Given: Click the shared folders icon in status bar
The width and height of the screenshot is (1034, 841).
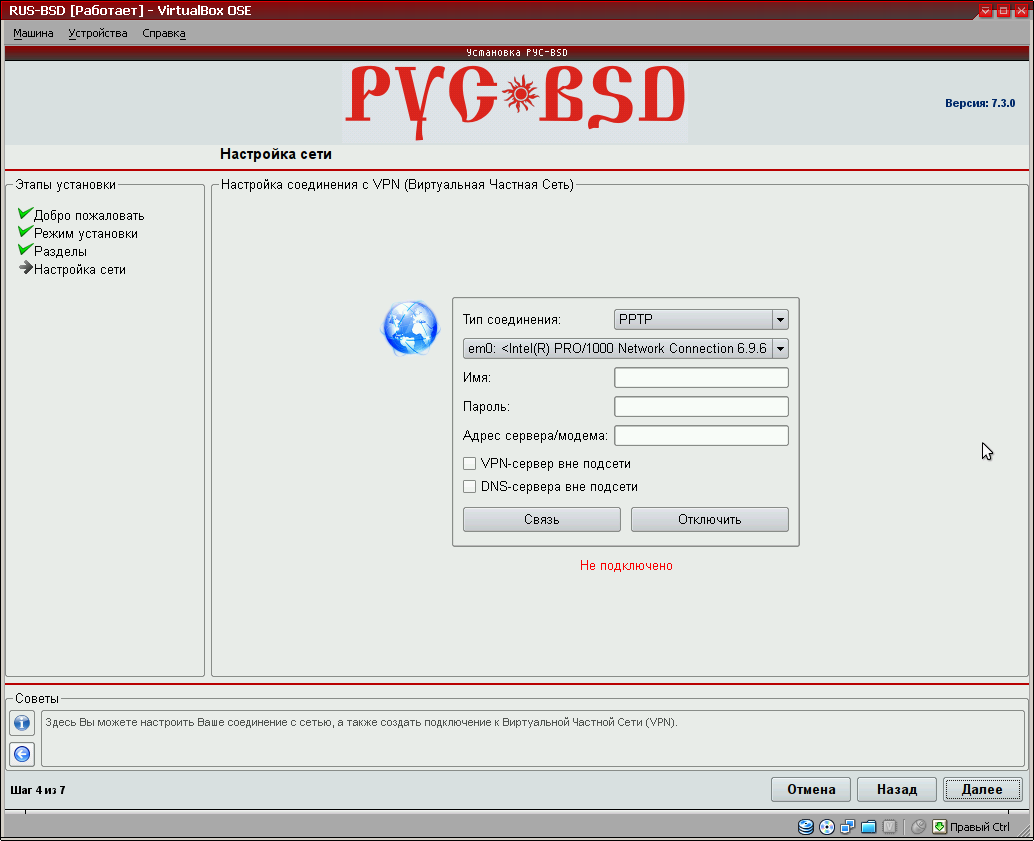Looking at the screenshot, I should (x=868, y=826).
